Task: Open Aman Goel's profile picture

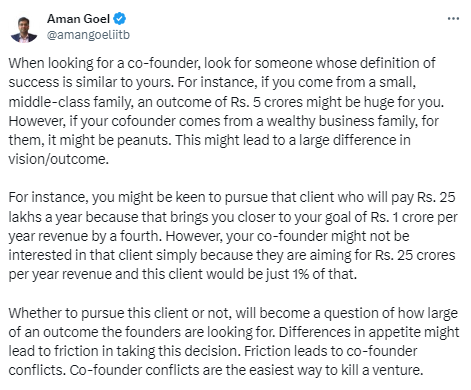Action: point(24,30)
